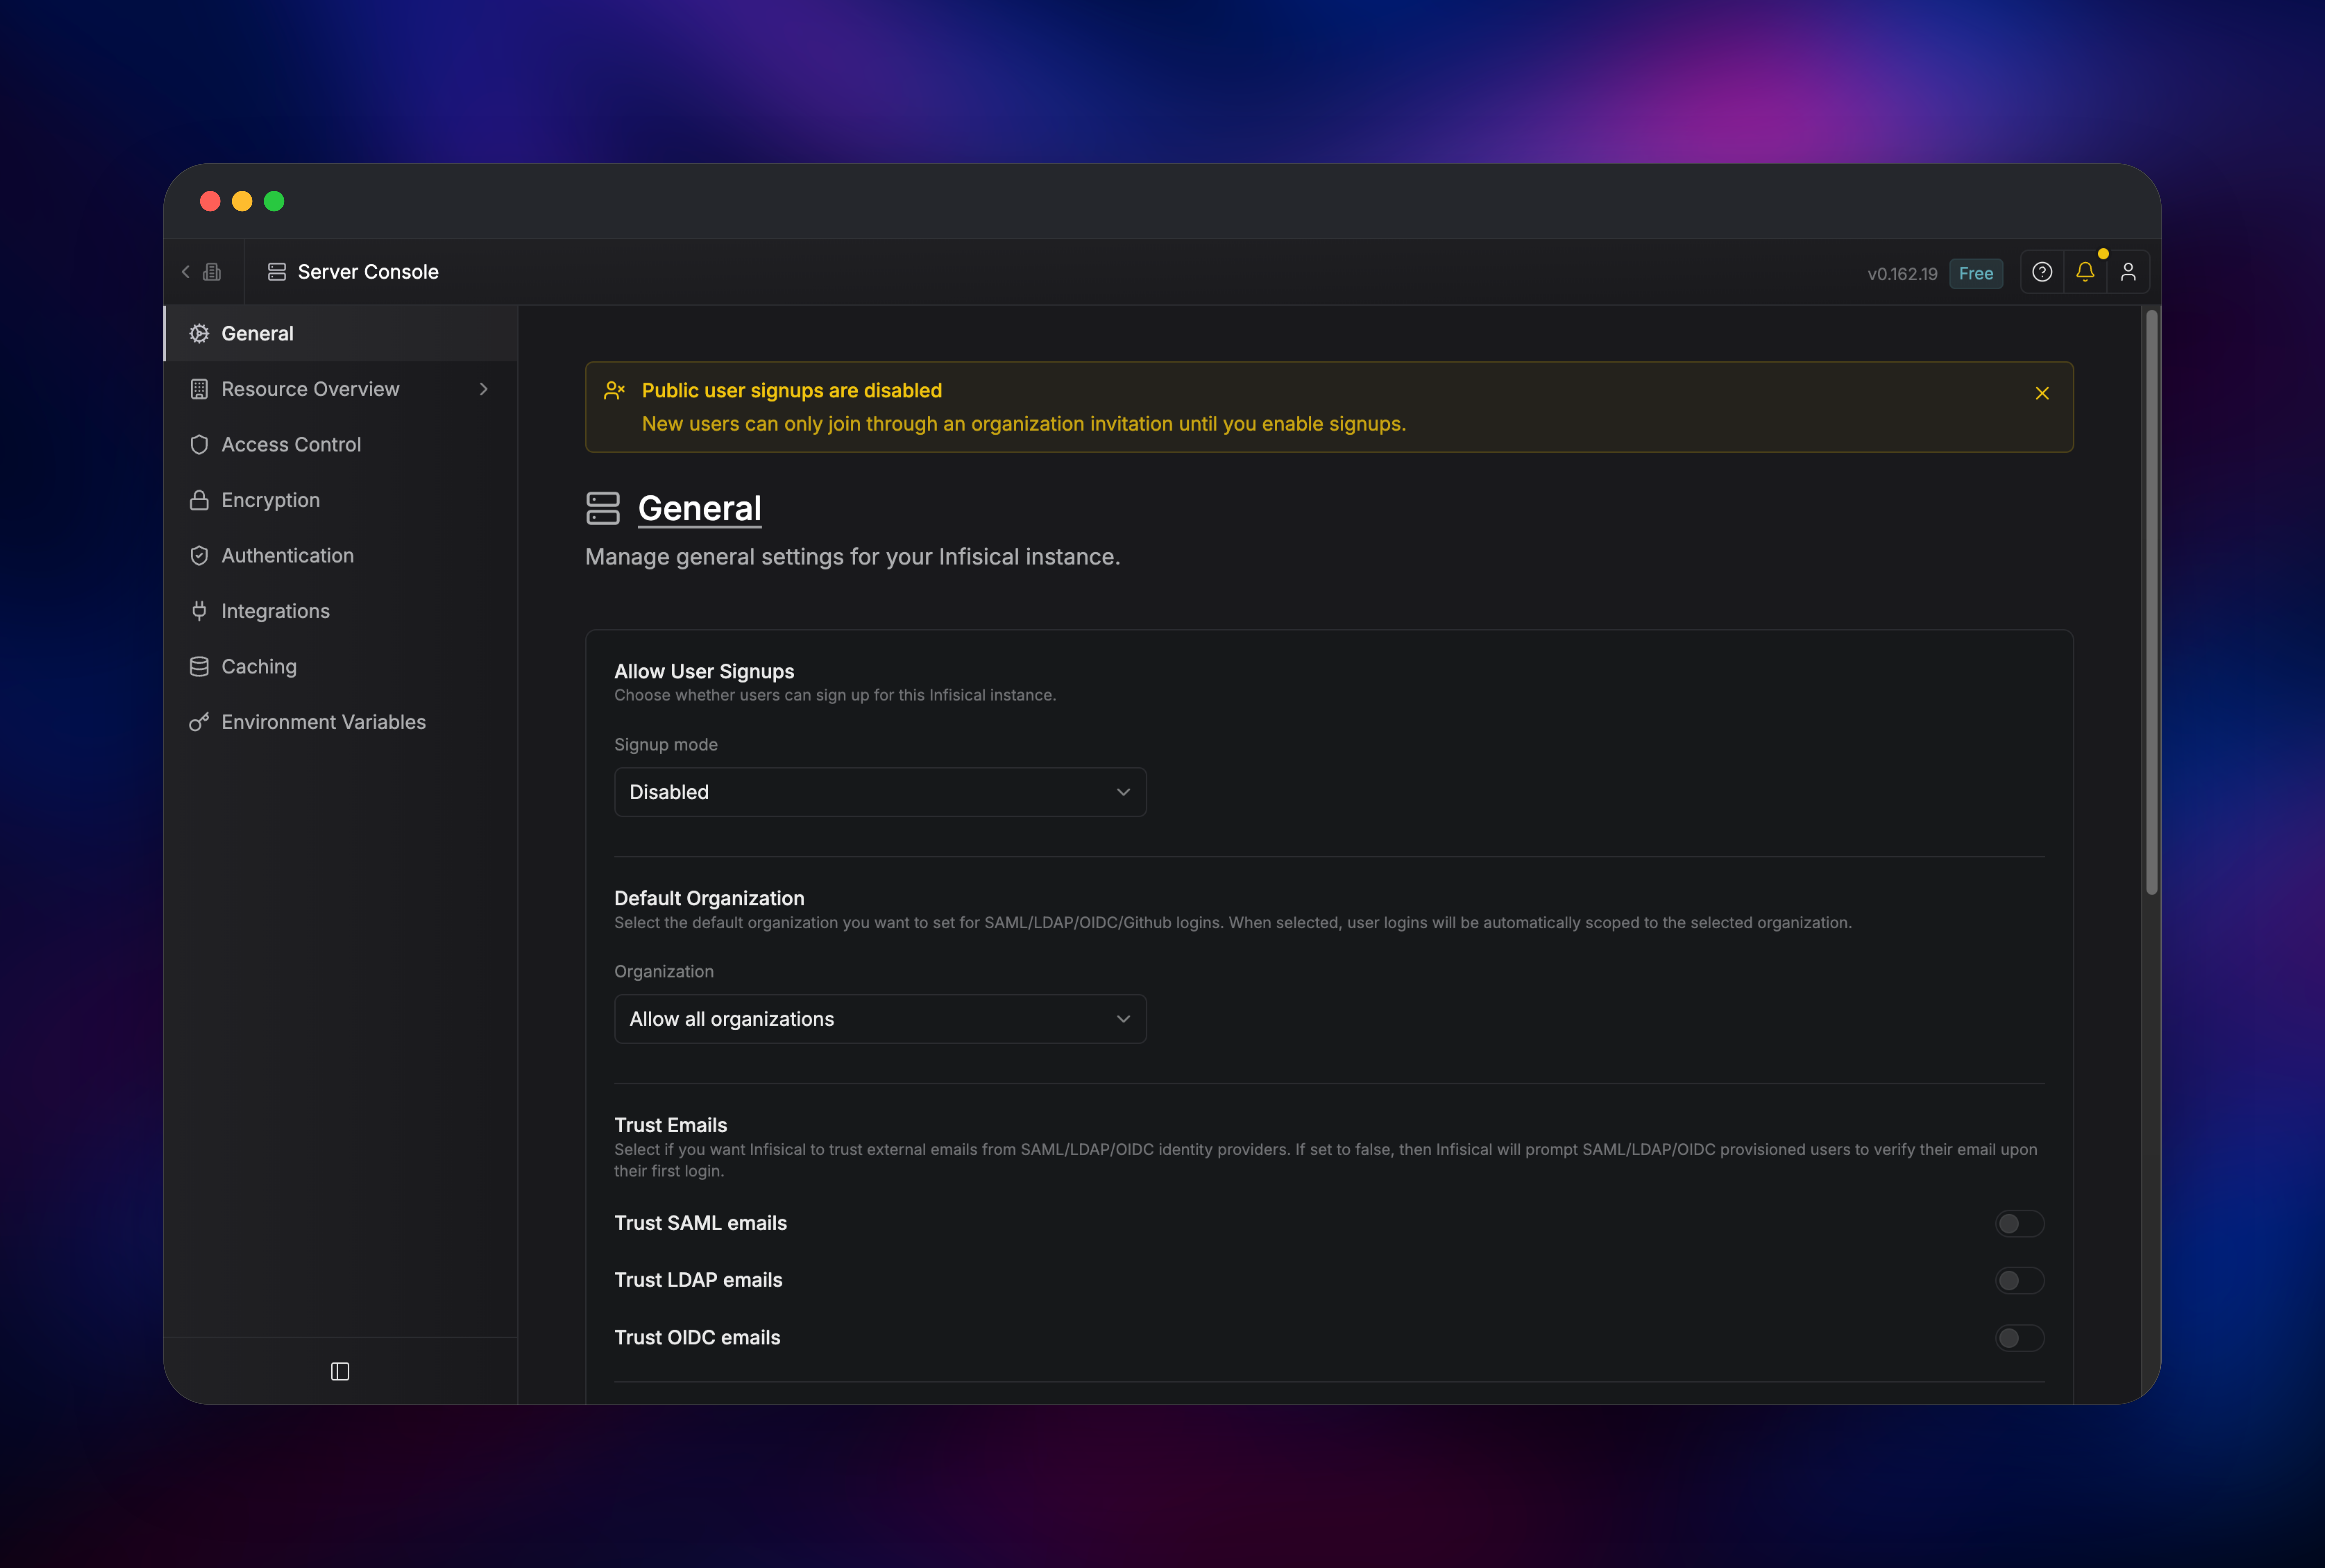Open the notifications bell
This screenshot has width=2325, height=1568.
click(2085, 272)
